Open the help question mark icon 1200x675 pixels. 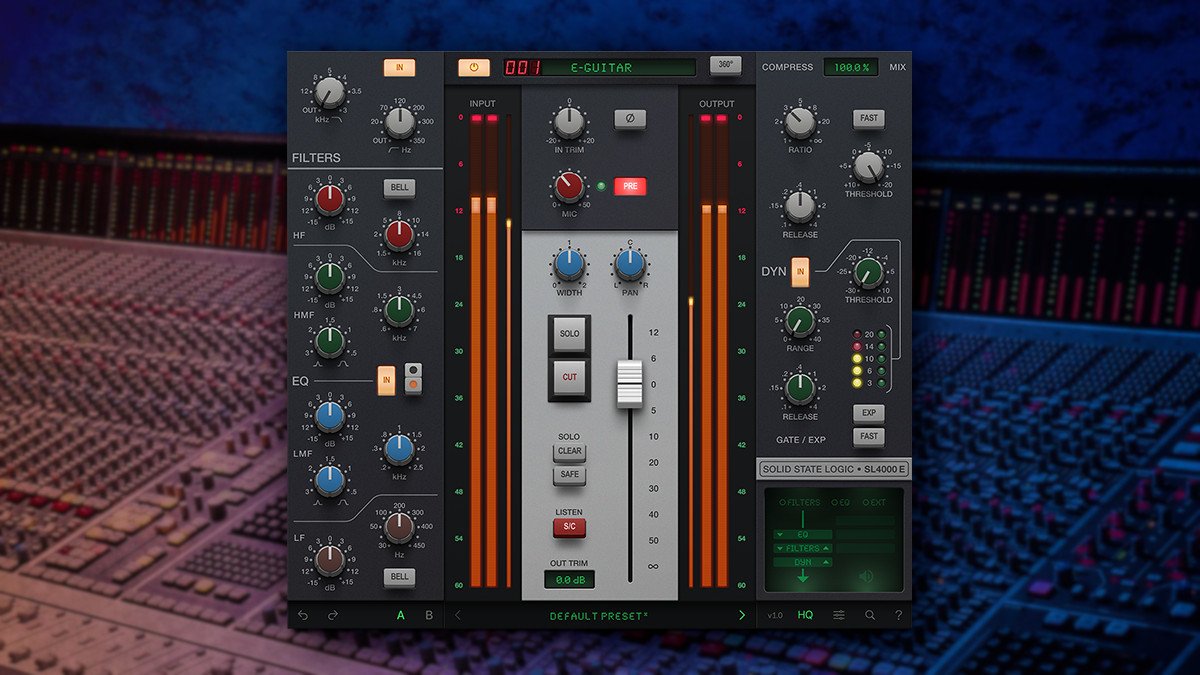[898, 615]
